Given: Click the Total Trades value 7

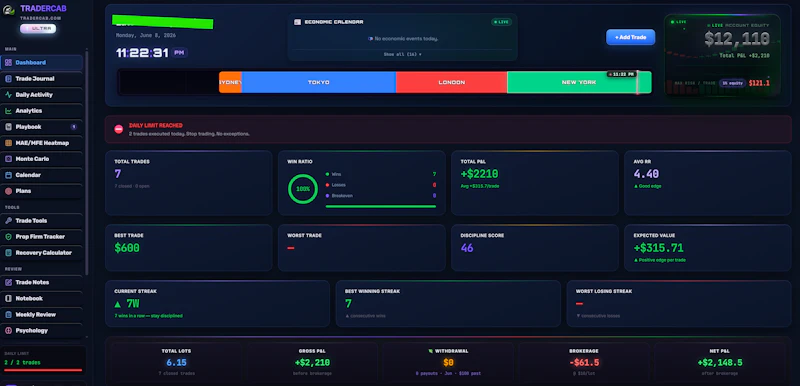Looking at the screenshot, I should [x=118, y=174].
